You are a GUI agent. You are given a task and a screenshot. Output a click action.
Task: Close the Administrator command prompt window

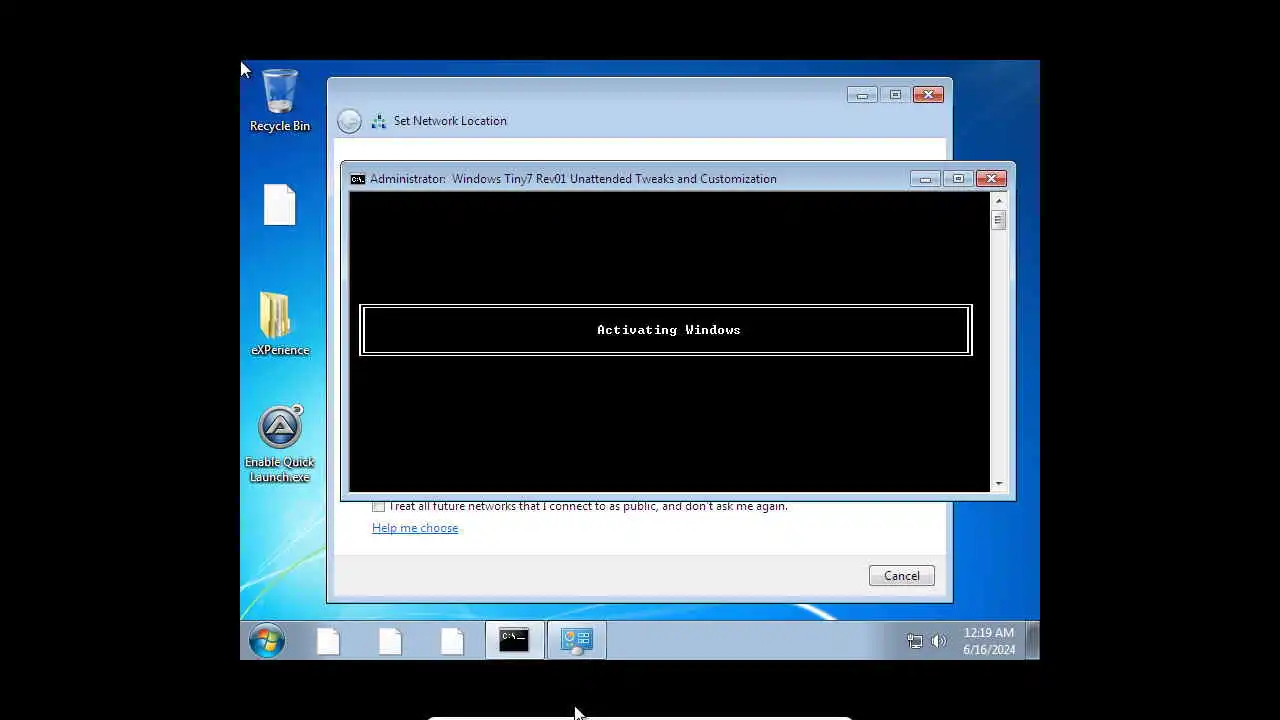pyautogui.click(x=991, y=179)
